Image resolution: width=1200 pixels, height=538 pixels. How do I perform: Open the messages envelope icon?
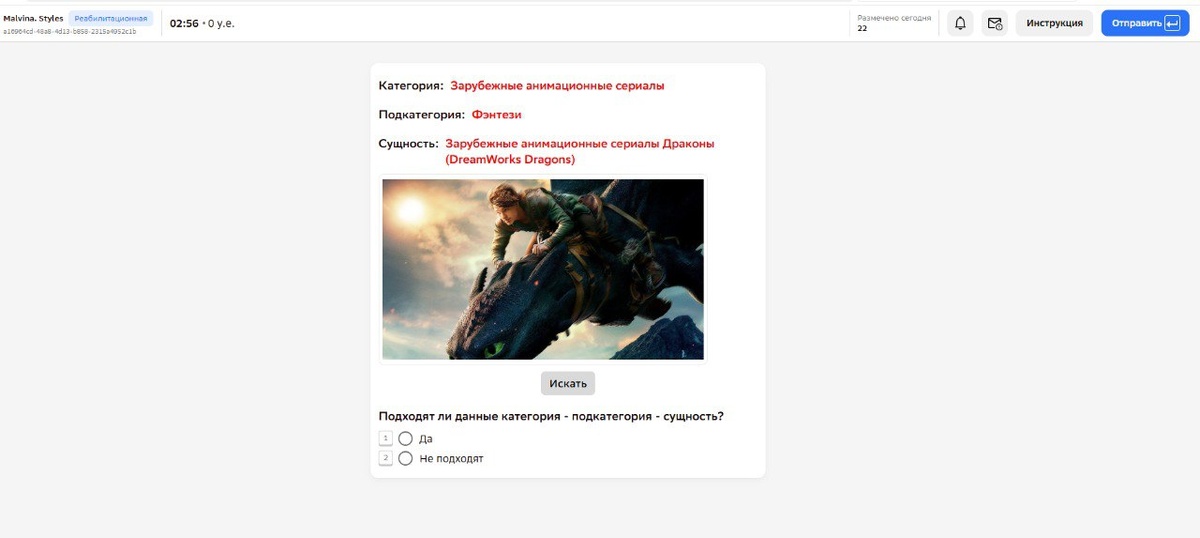tap(994, 23)
